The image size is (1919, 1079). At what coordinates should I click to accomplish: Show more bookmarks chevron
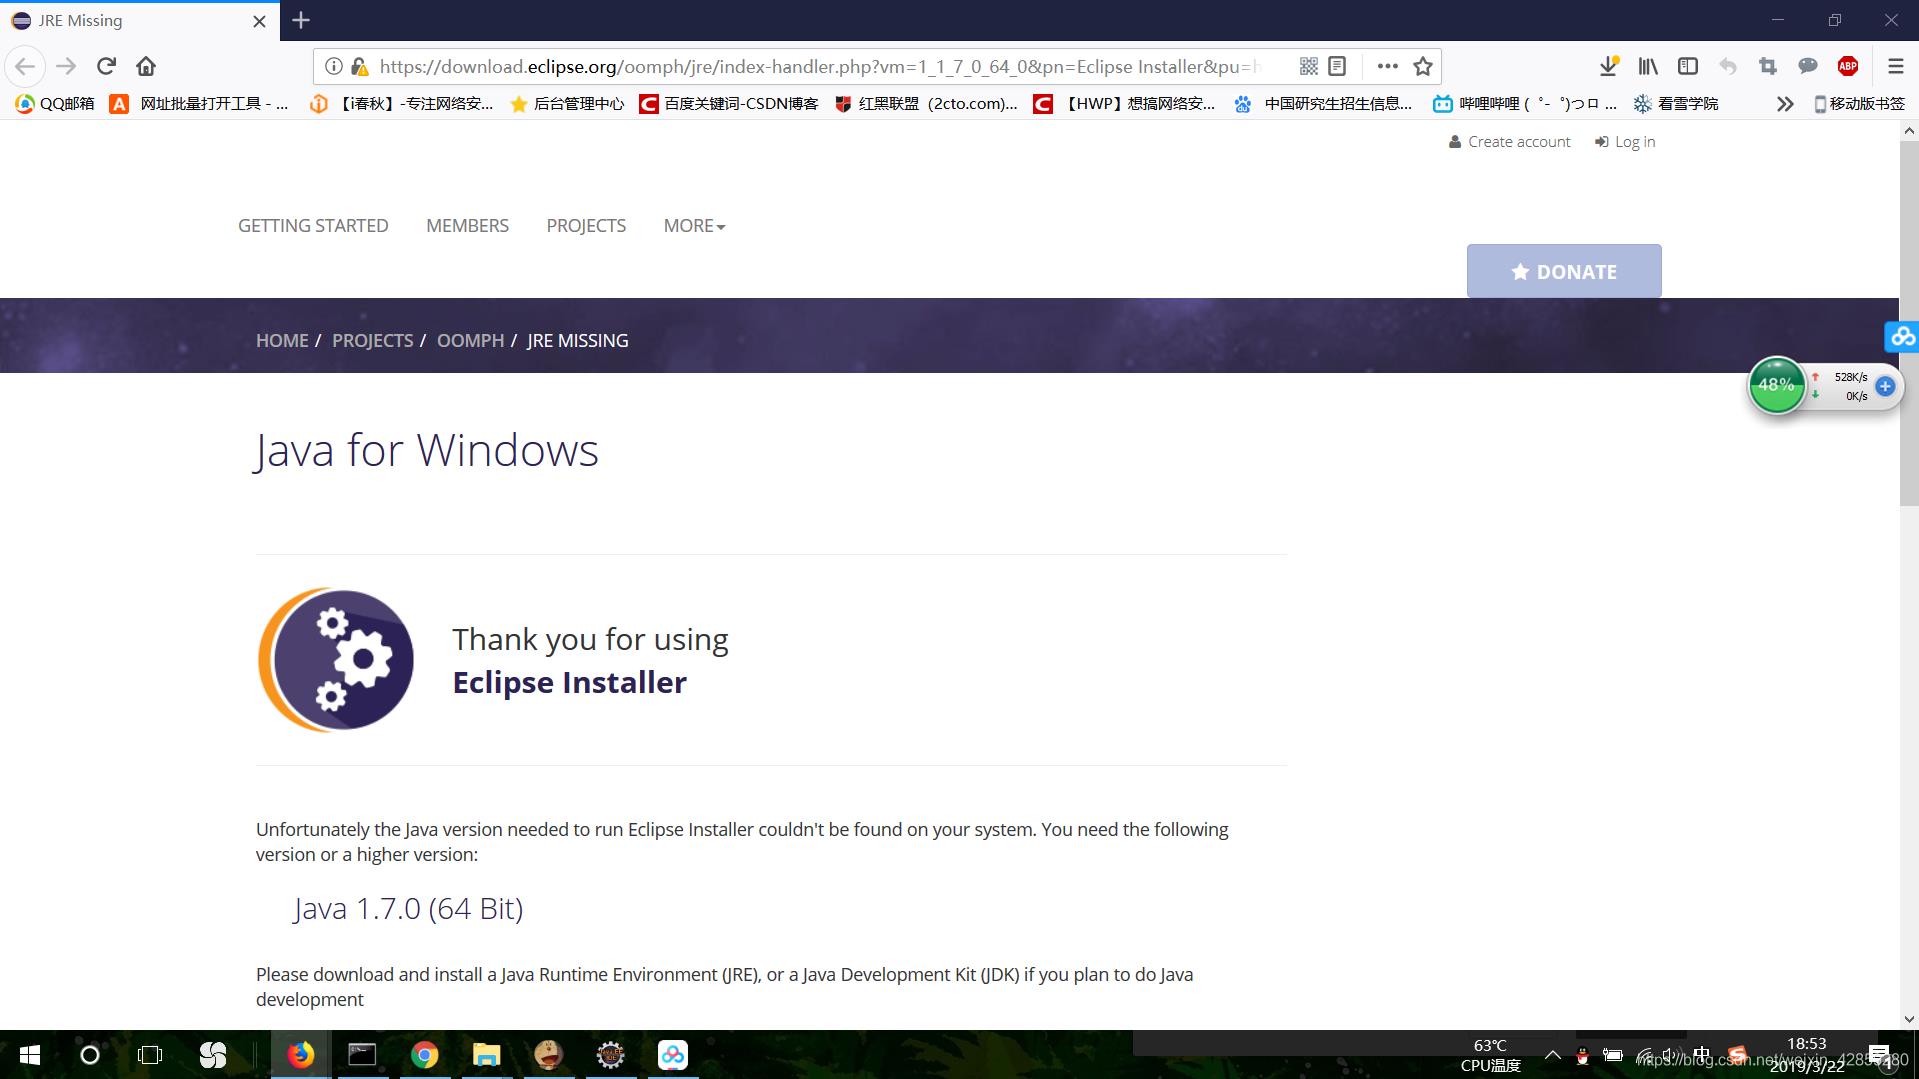point(1785,103)
